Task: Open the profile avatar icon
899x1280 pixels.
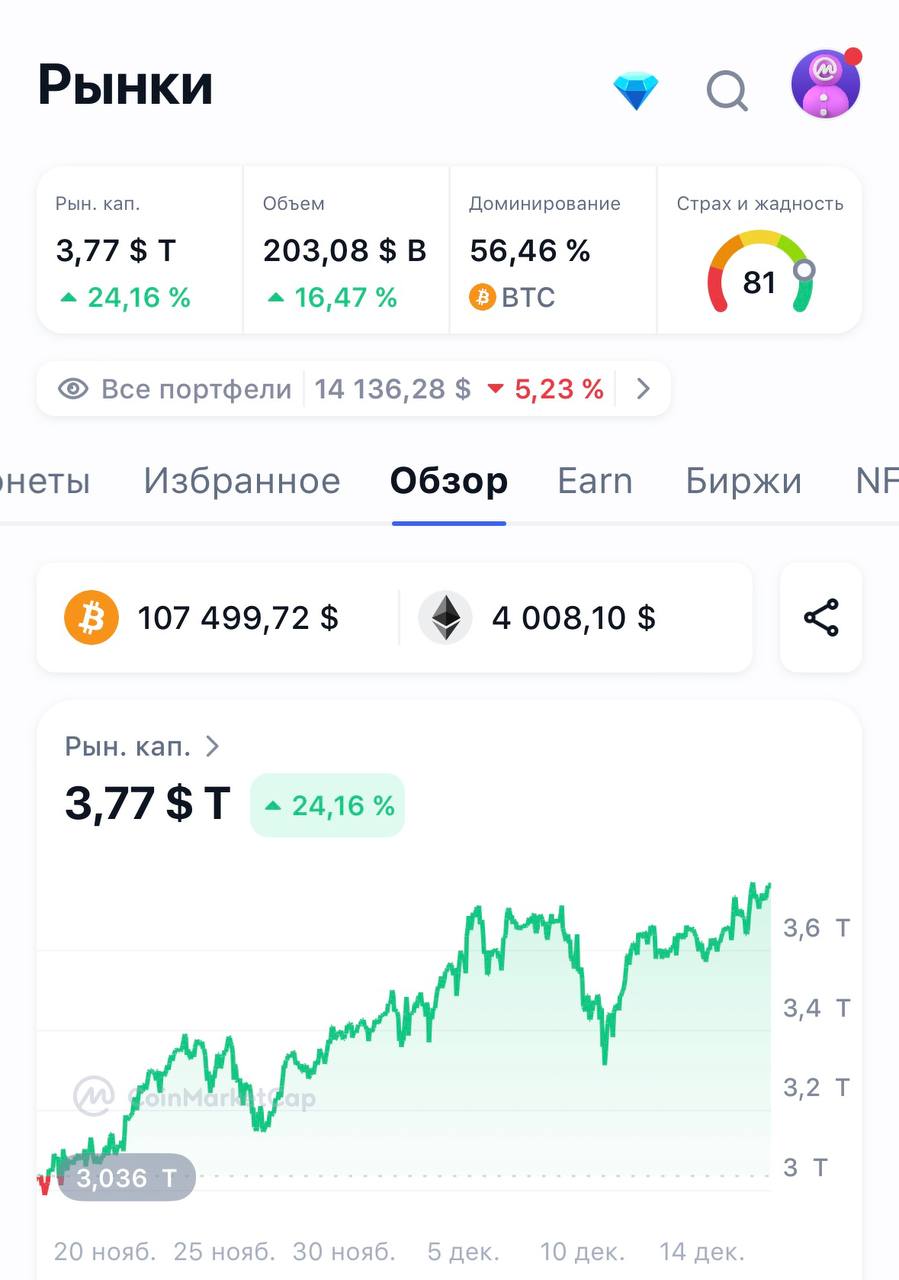Action: pos(826,84)
